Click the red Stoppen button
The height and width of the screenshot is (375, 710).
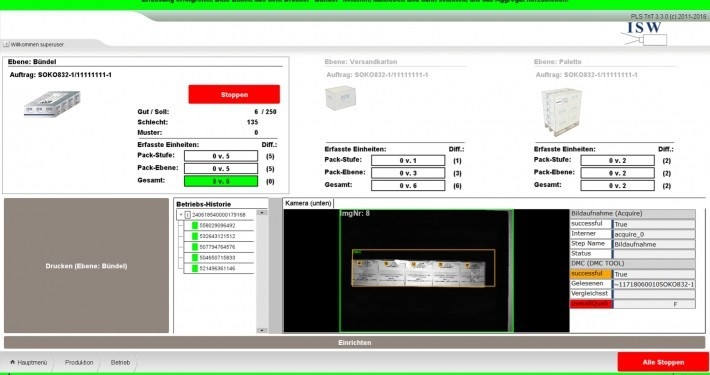(x=234, y=94)
